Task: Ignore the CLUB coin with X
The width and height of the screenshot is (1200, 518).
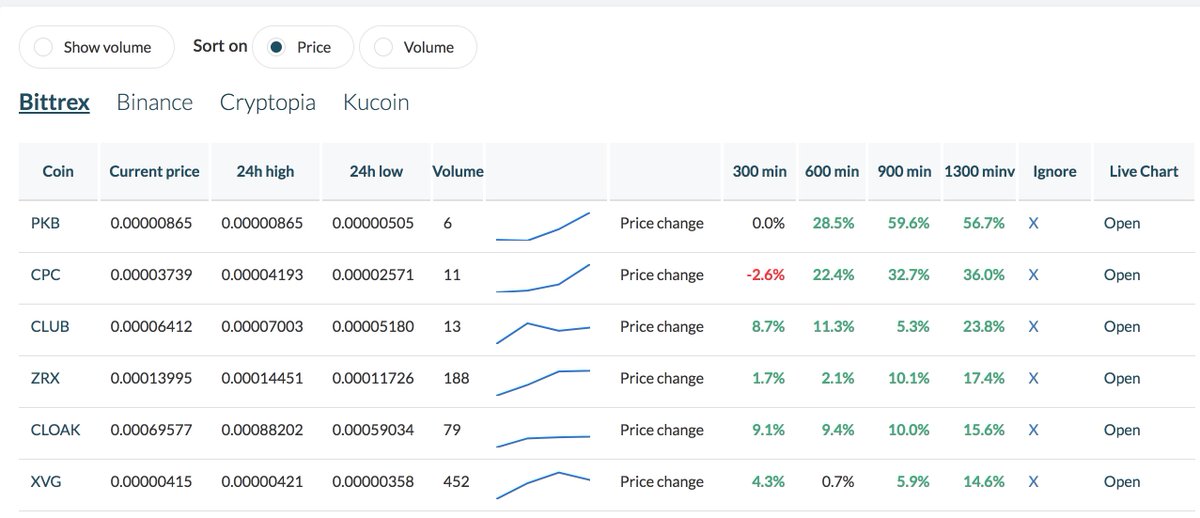Action: [x=1033, y=327]
